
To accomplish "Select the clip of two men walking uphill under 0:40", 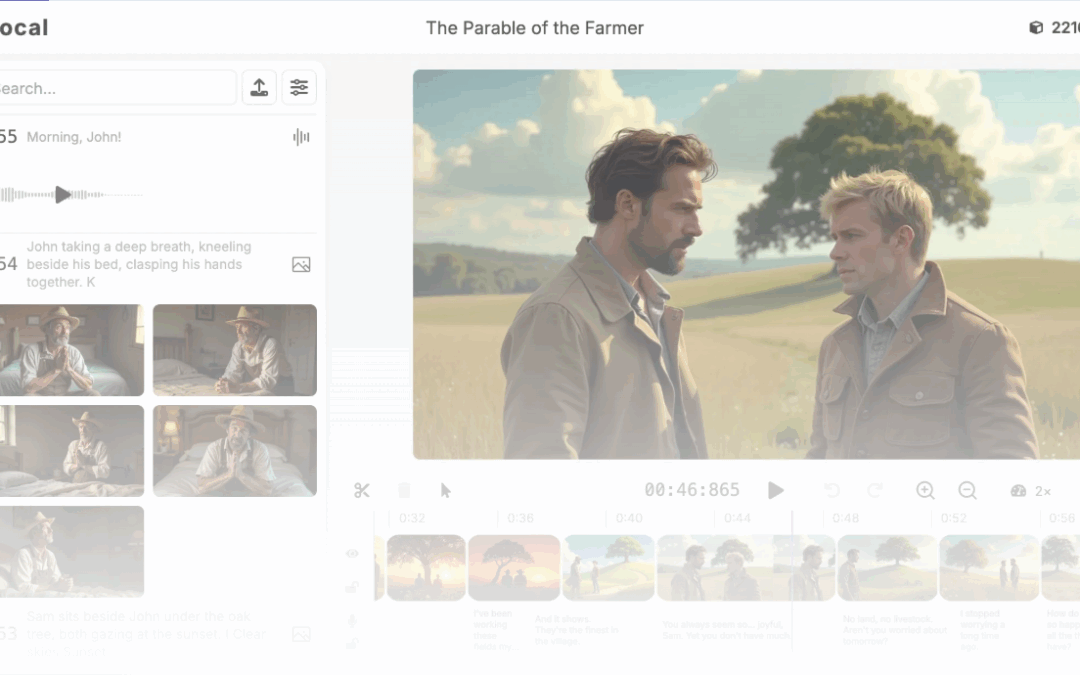I will click(608, 568).
